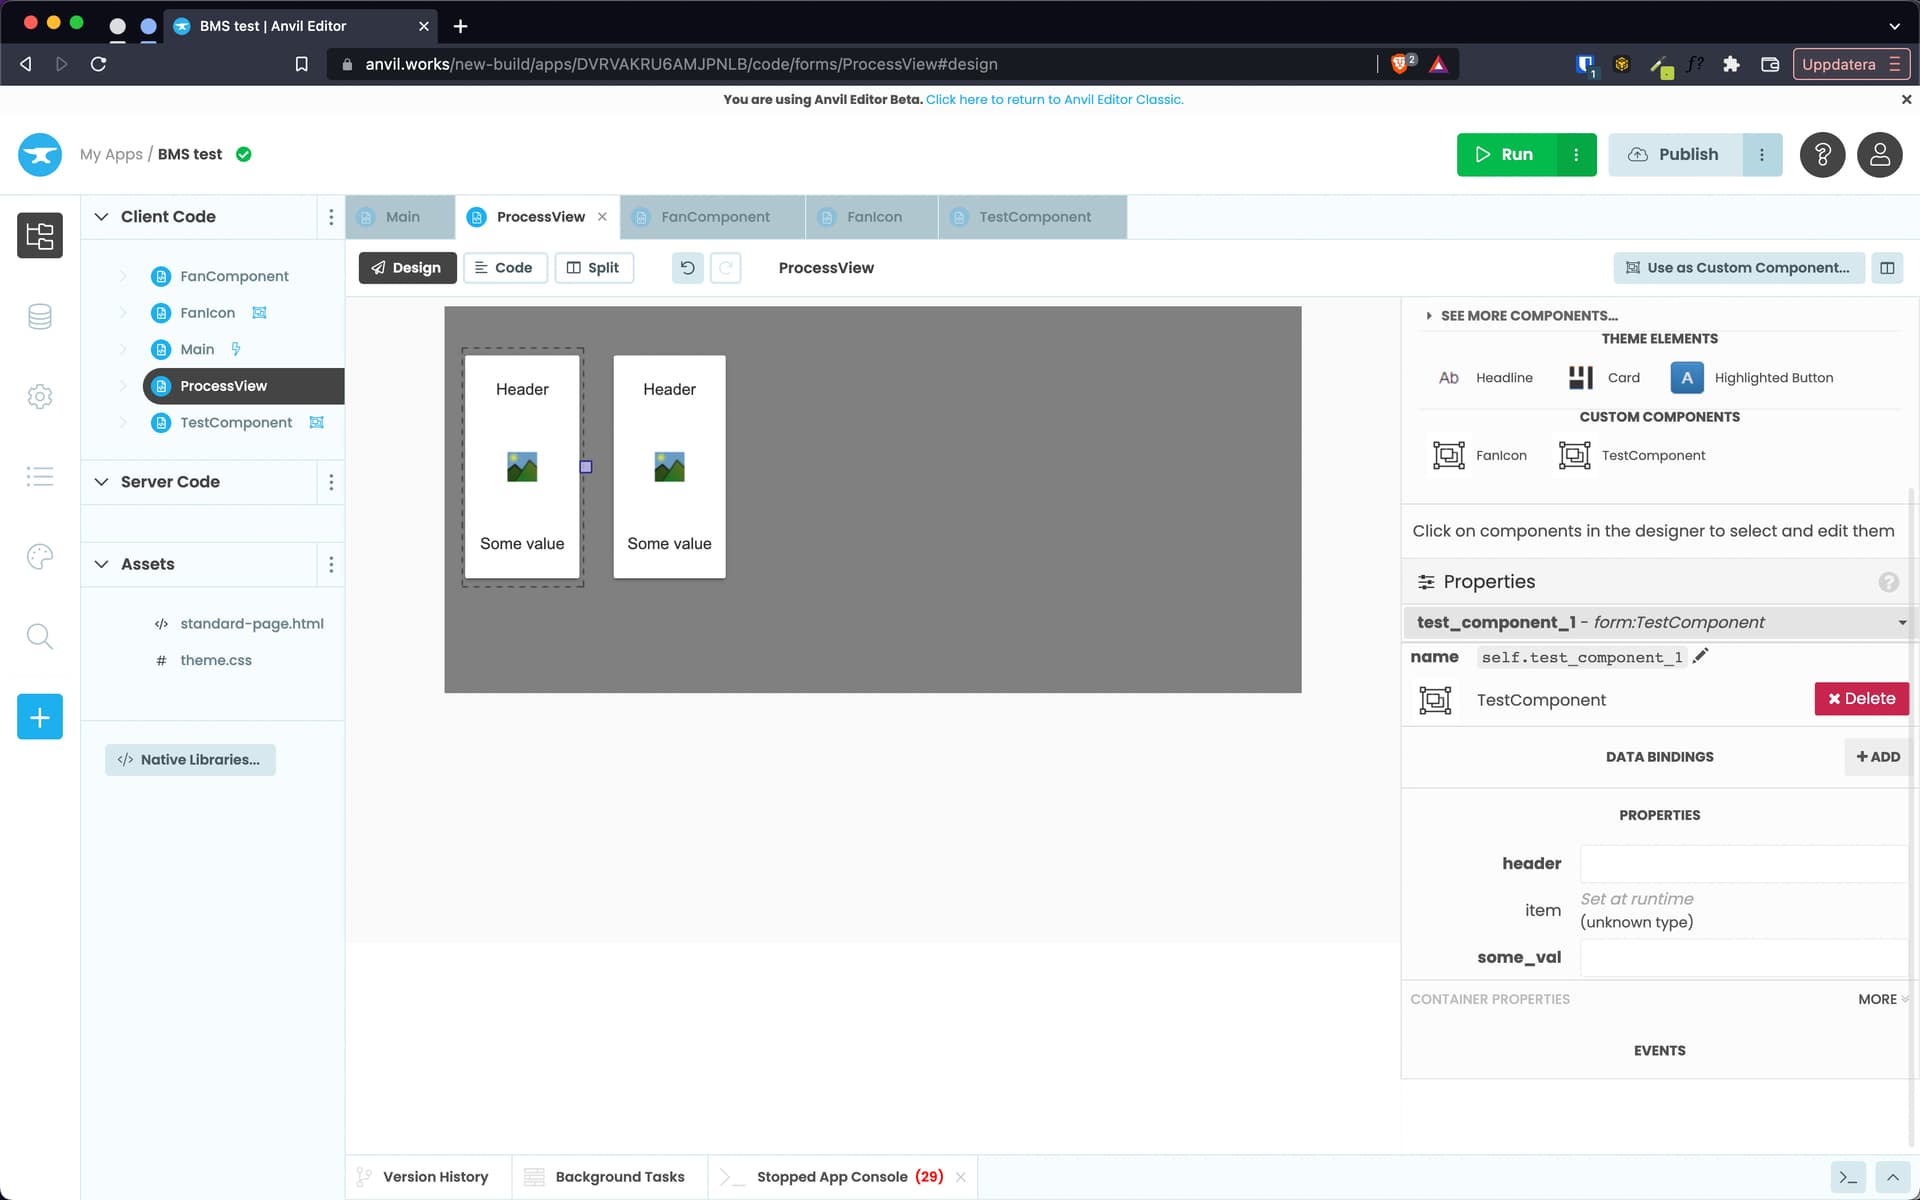Open Anvil Editor Classic via the link

pyautogui.click(x=1053, y=99)
